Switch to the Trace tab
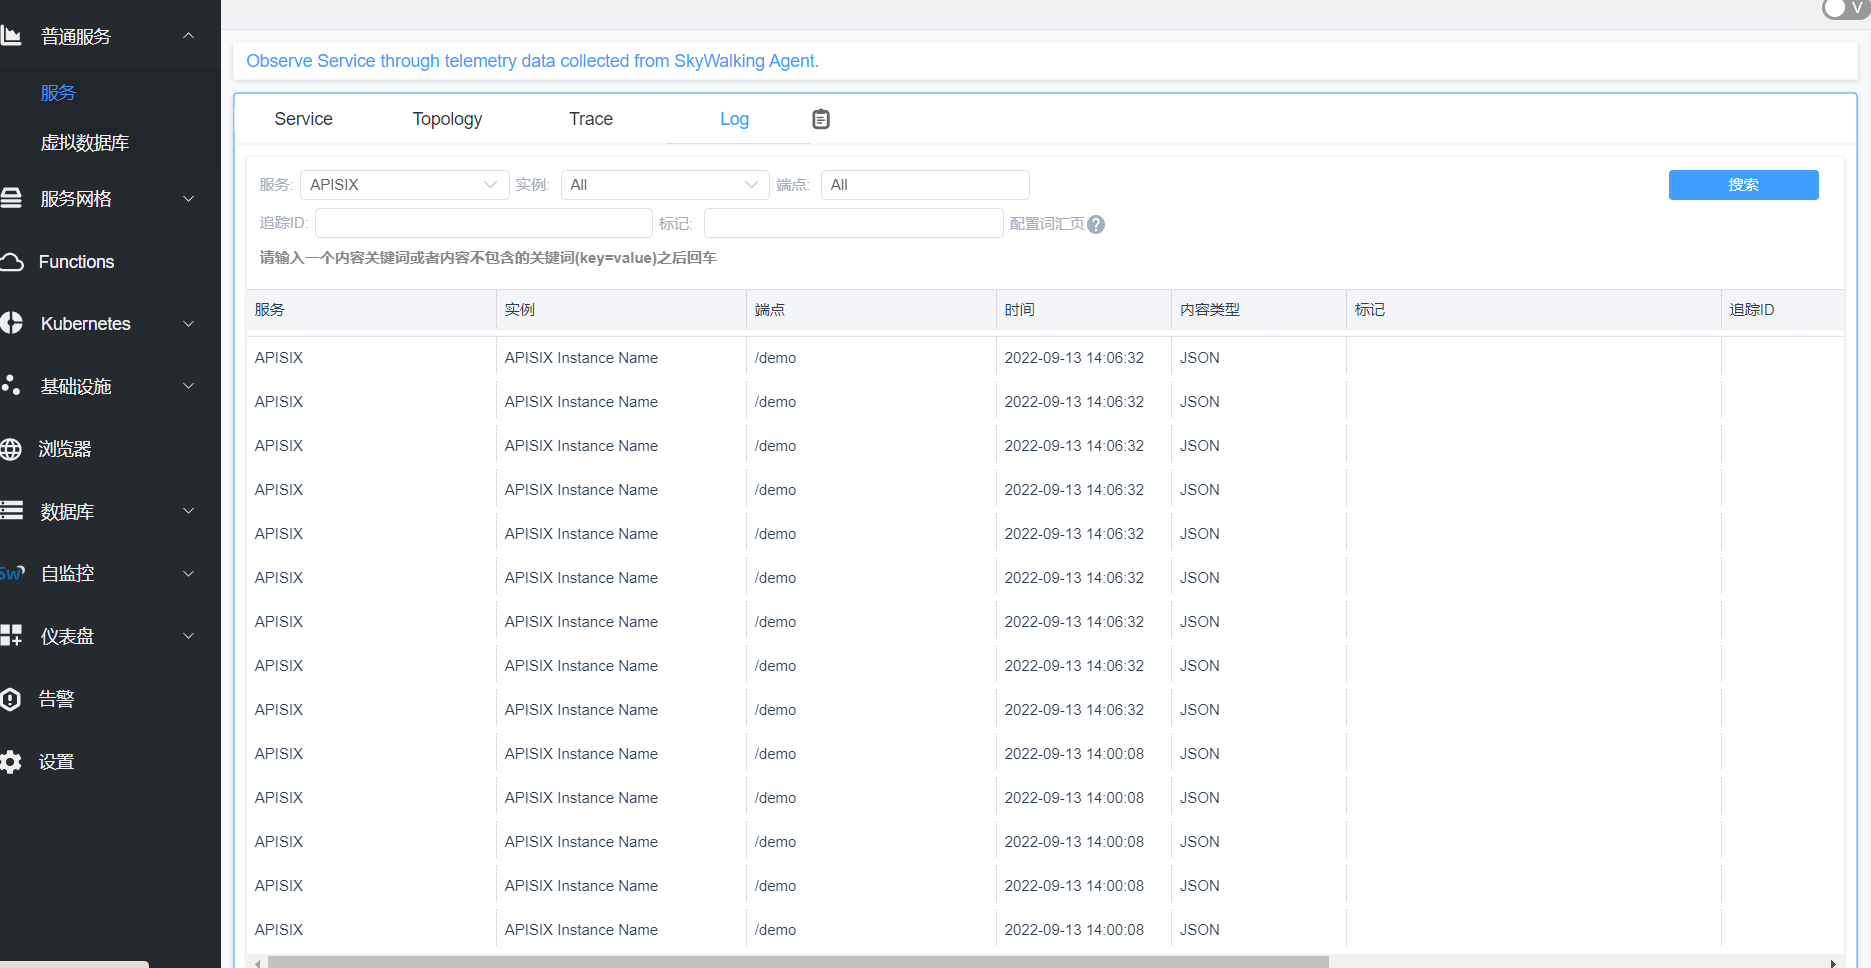This screenshot has height=968, width=1871. (591, 119)
